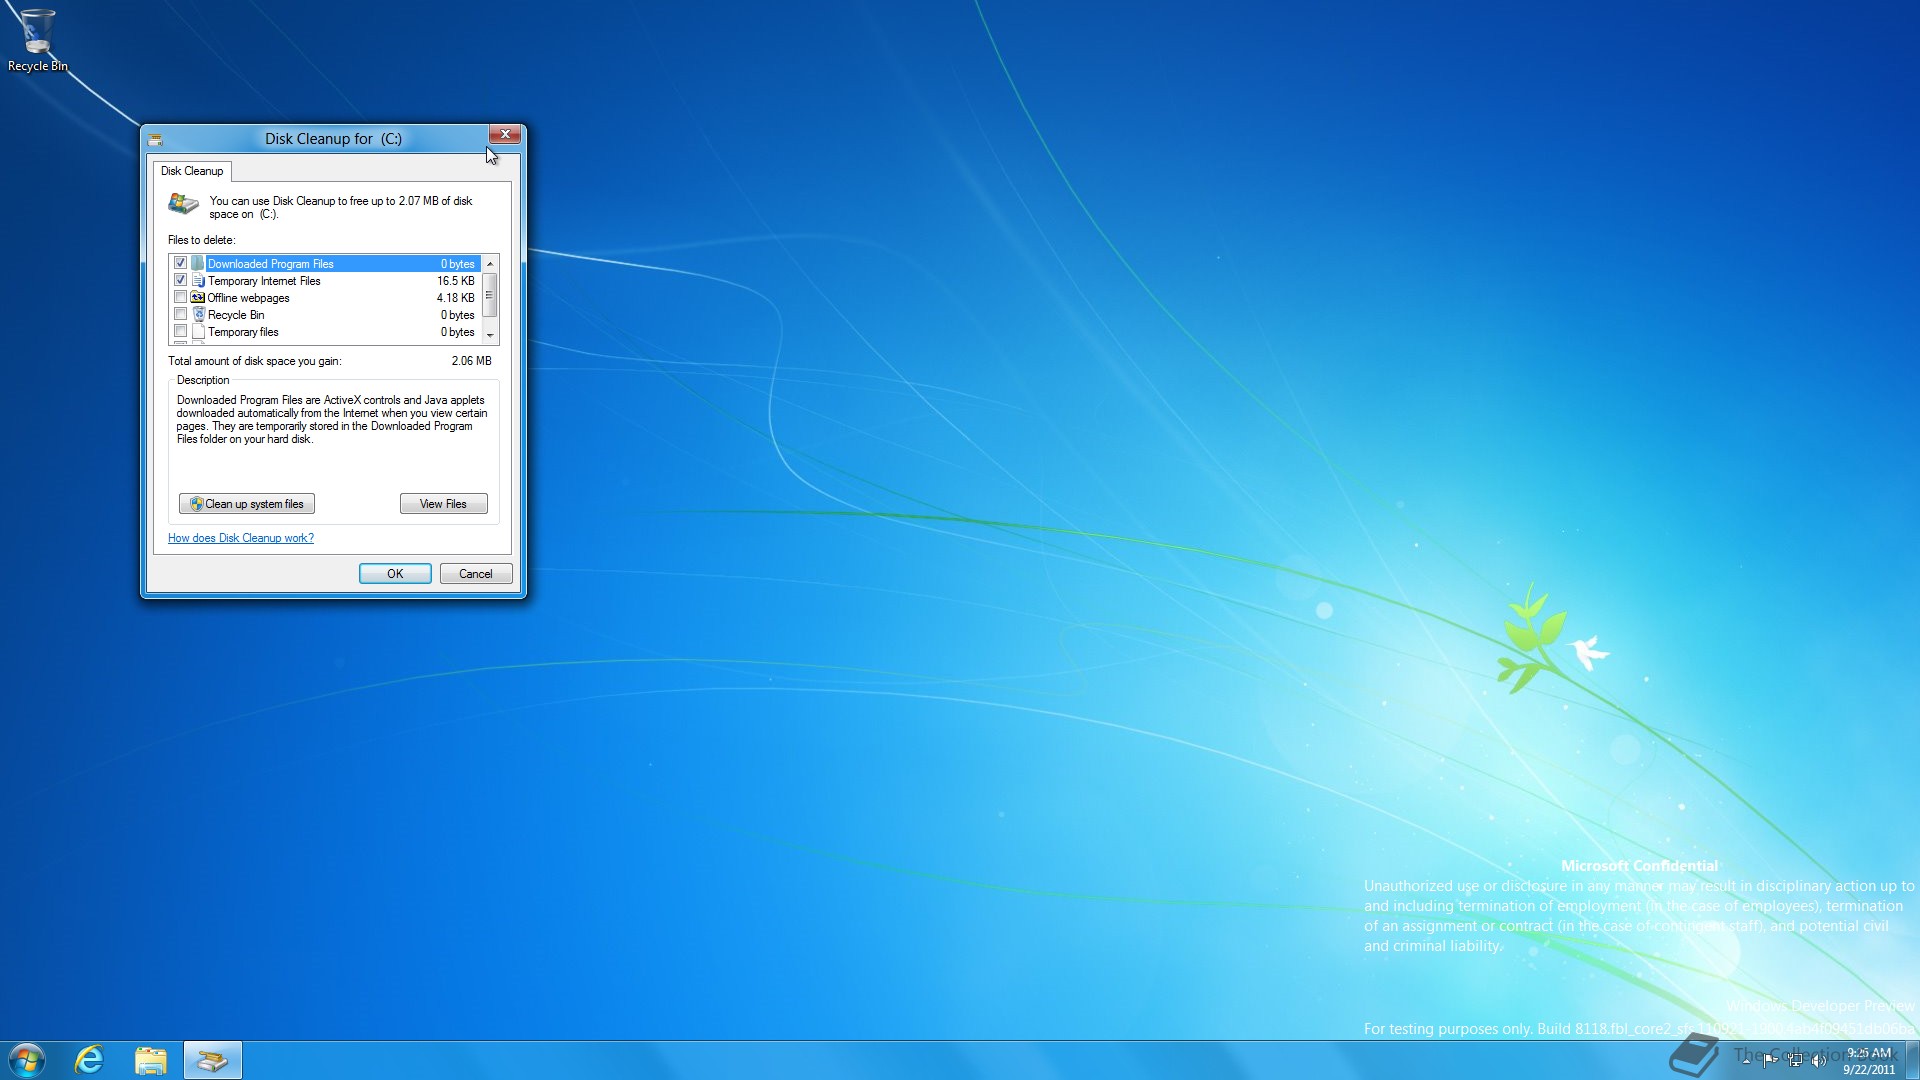Open Windows Explorer from taskbar
Viewport: 1920px width, 1080px height.
pos(151,1060)
